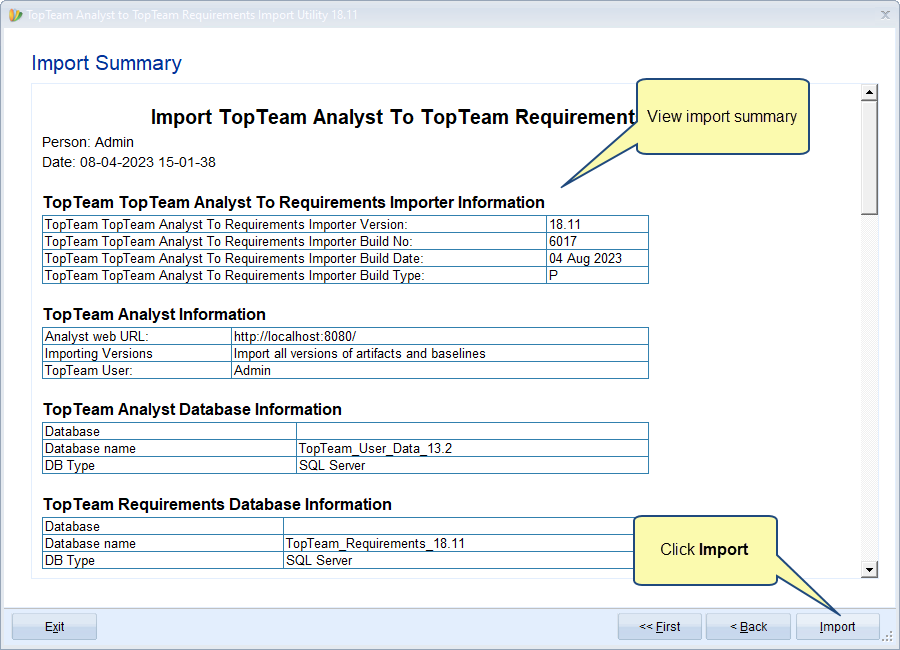
Task: Click the Importer Build Type label cell
Action: pos(294,276)
